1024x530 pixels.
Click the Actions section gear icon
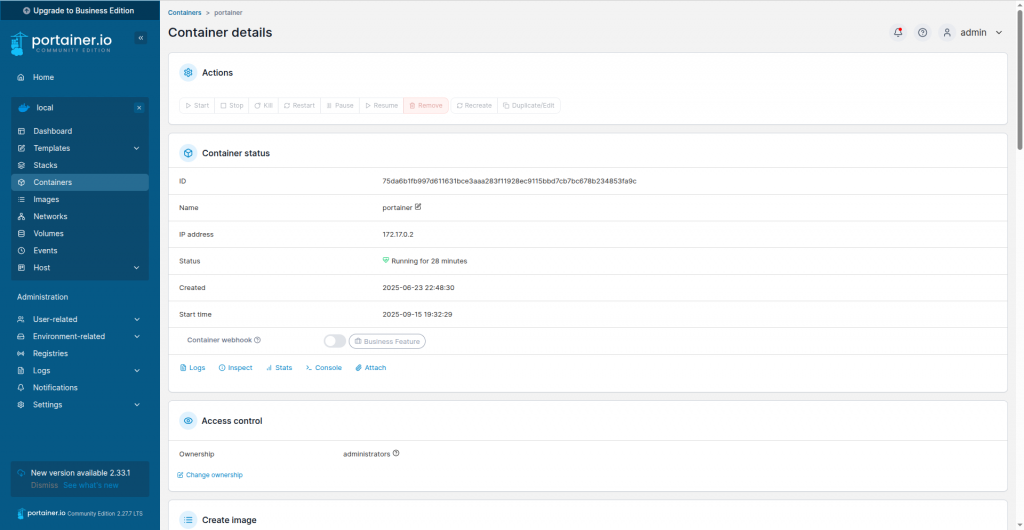188,72
